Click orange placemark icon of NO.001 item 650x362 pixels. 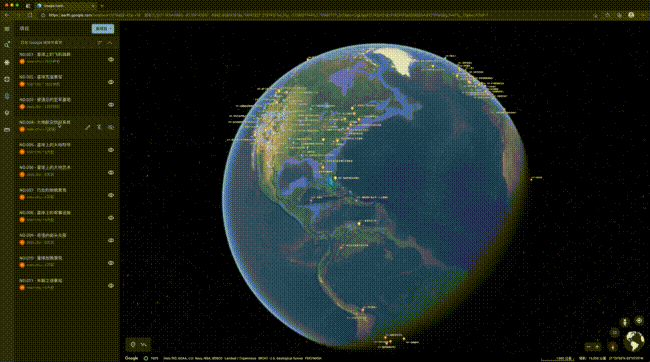(x=22, y=61)
